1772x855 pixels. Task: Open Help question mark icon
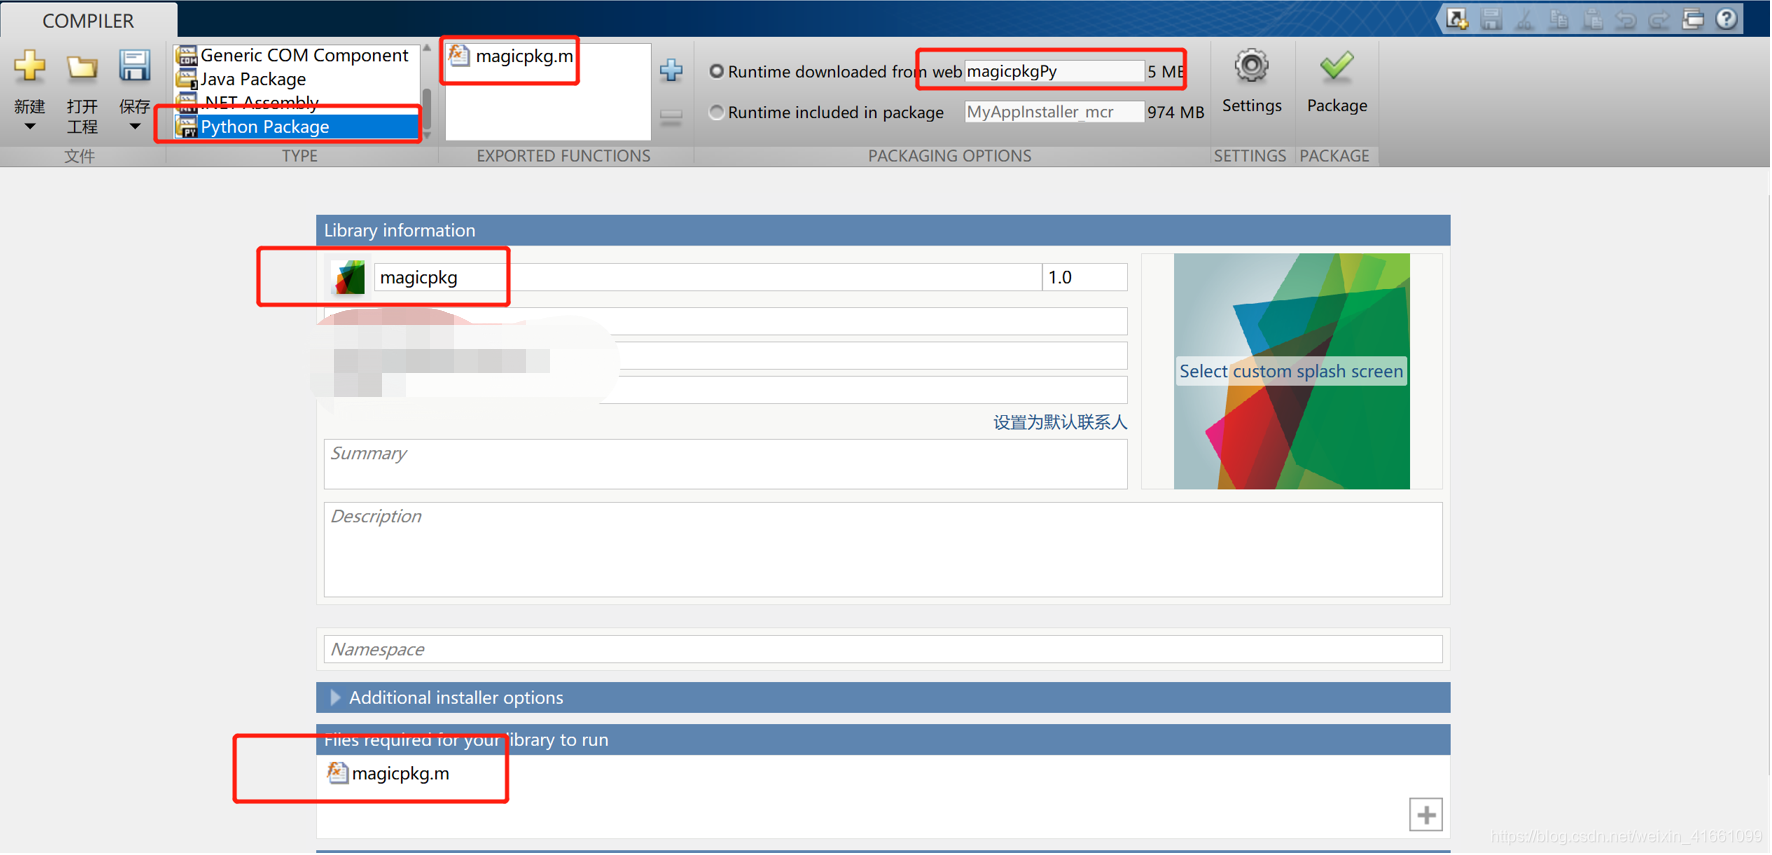[x=1727, y=19]
